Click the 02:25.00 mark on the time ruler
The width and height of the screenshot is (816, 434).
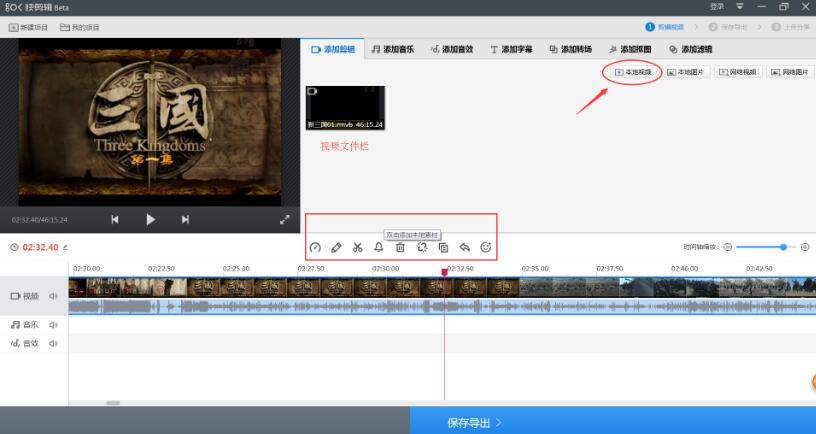coord(236,269)
